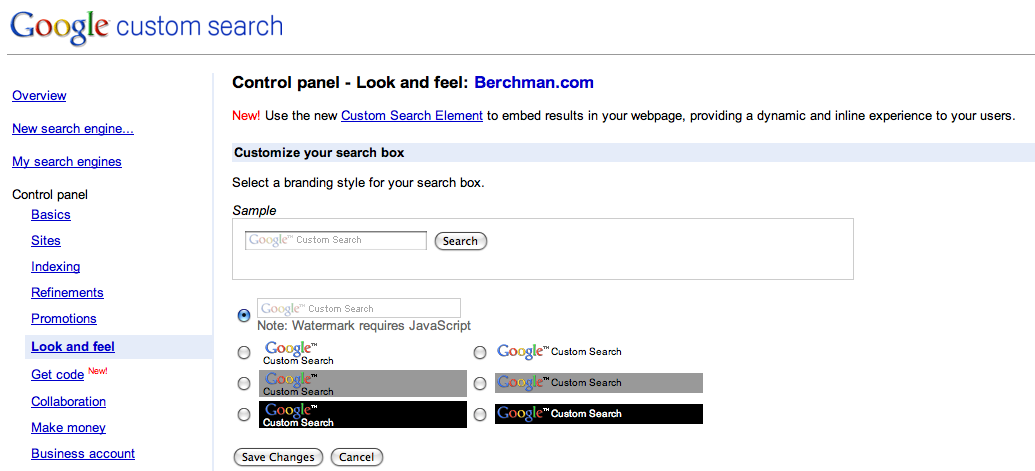Open the Make money sidebar link

68,427
